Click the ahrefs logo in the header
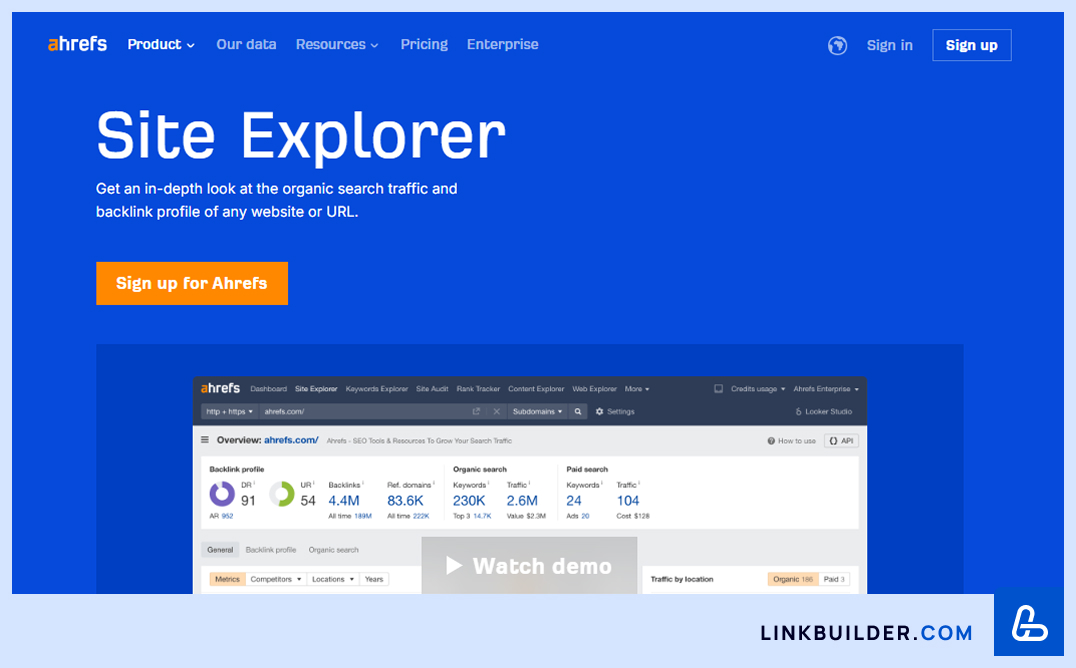 coord(77,44)
